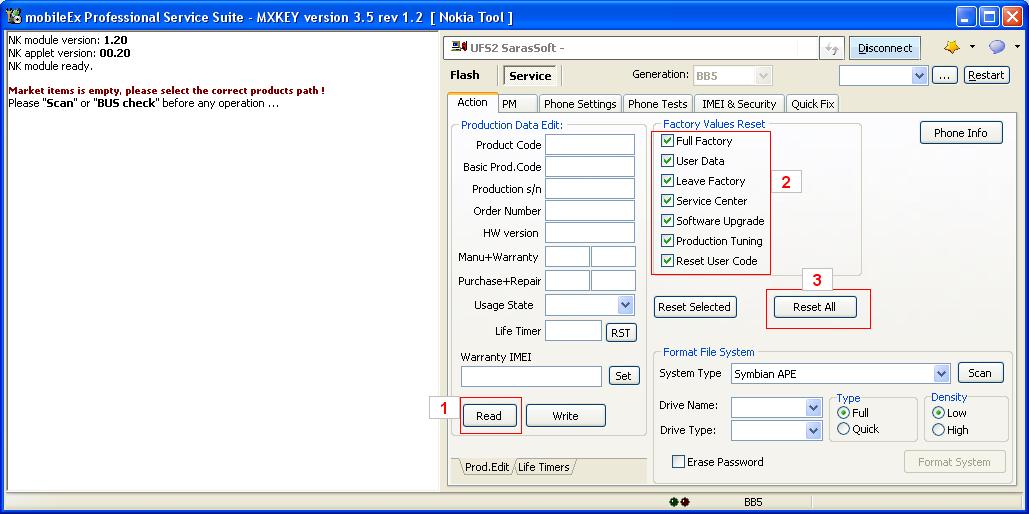Open the Phone Tests tab

(x=658, y=104)
